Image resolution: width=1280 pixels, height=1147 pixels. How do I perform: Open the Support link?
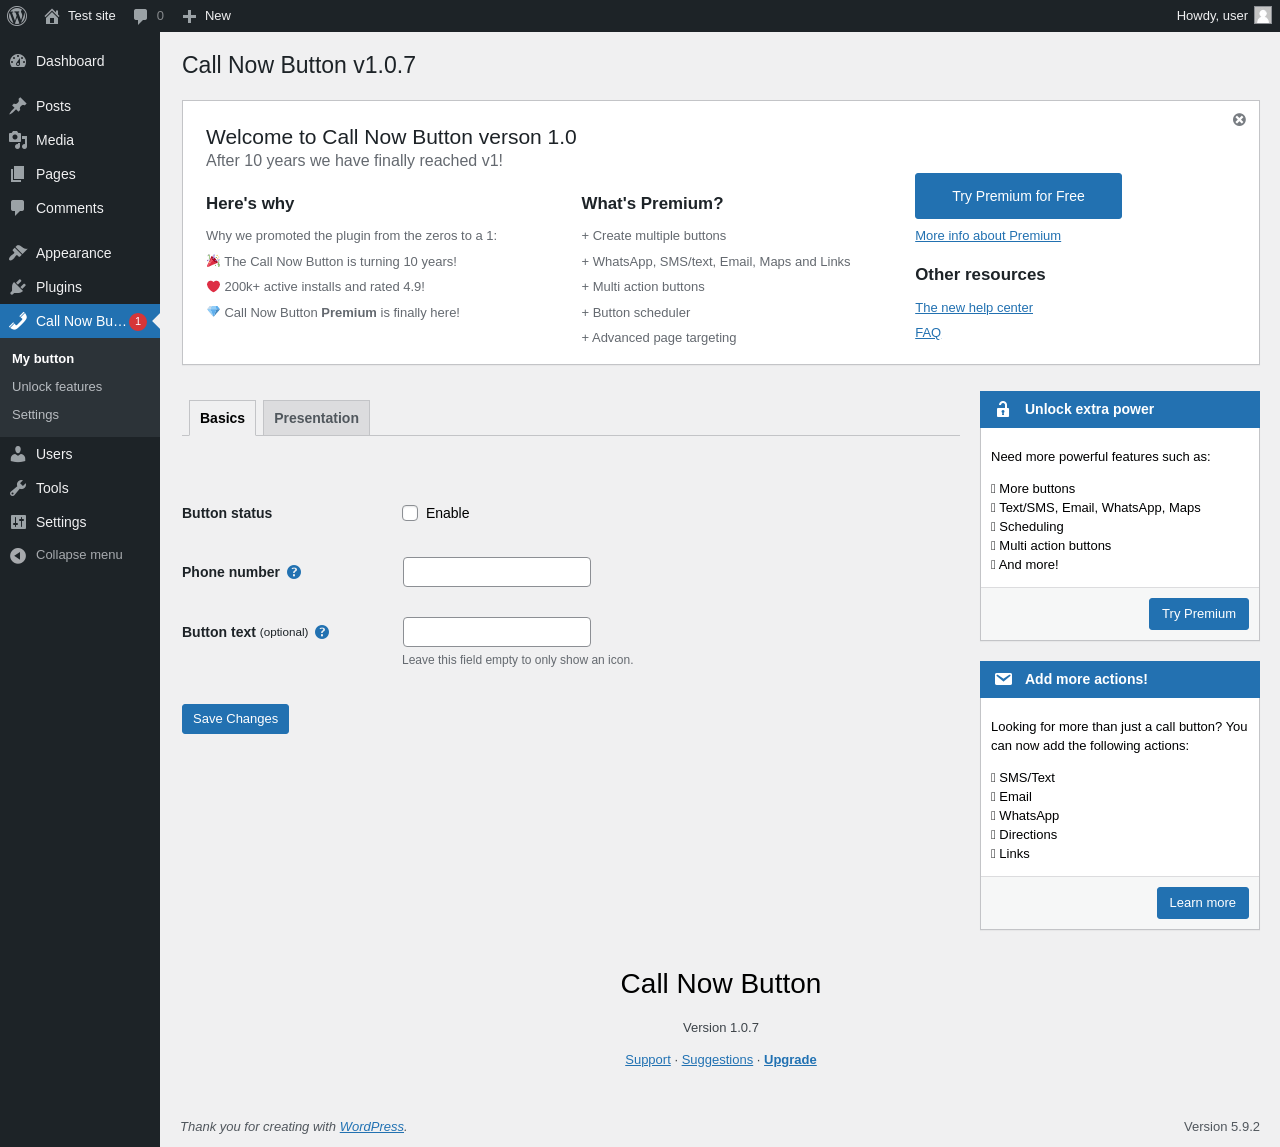pyautogui.click(x=648, y=1060)
